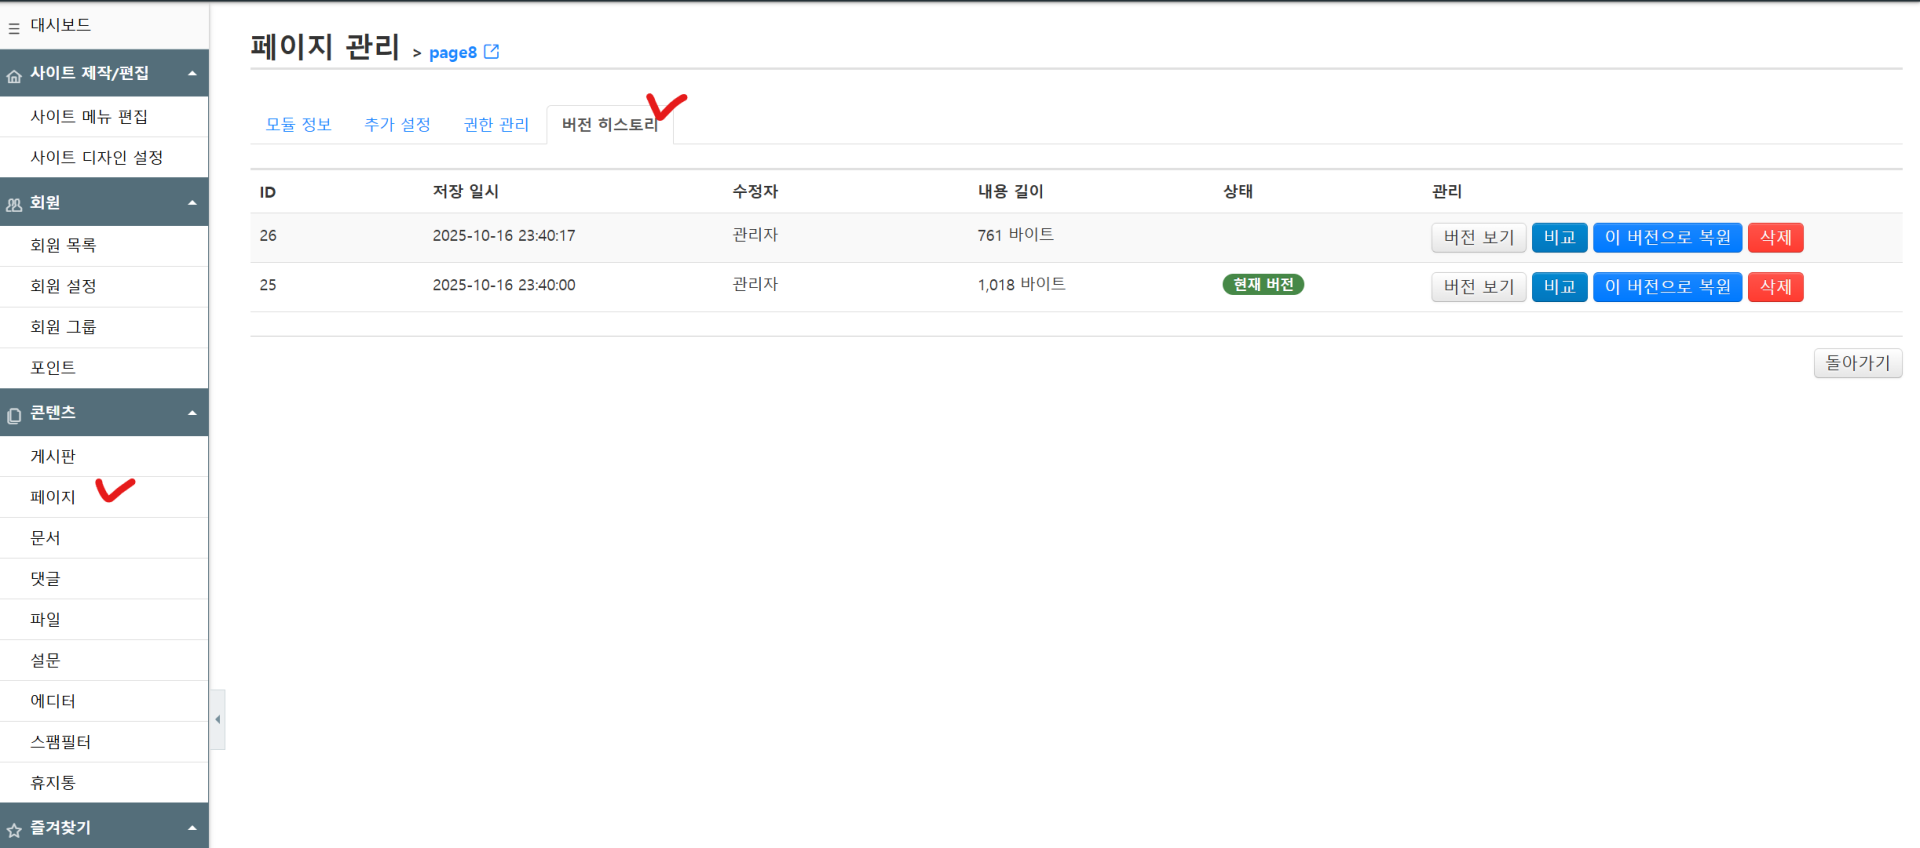Click the members icon beside 회원
The height and width of the screenshot is (848, 1920).
pyautogui.click(x=14, y=205)
